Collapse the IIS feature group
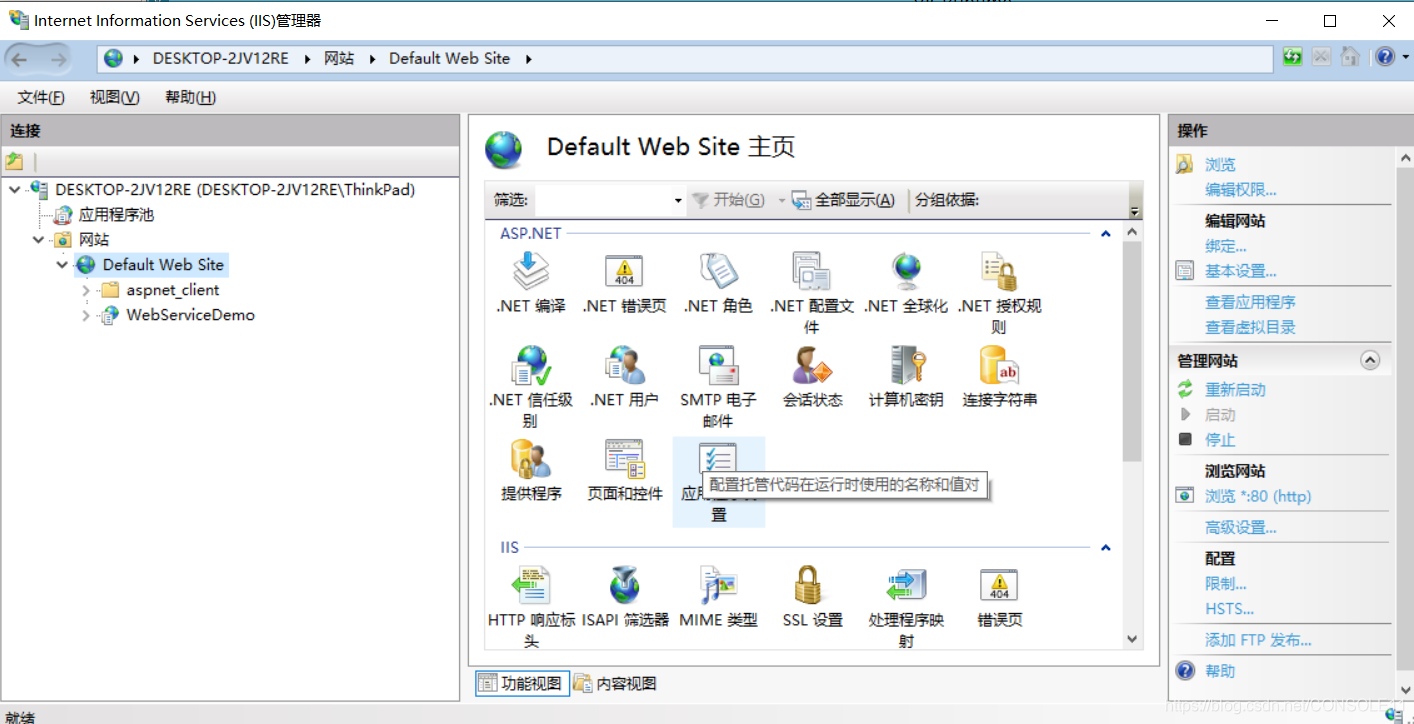 tap(1106, 548)
